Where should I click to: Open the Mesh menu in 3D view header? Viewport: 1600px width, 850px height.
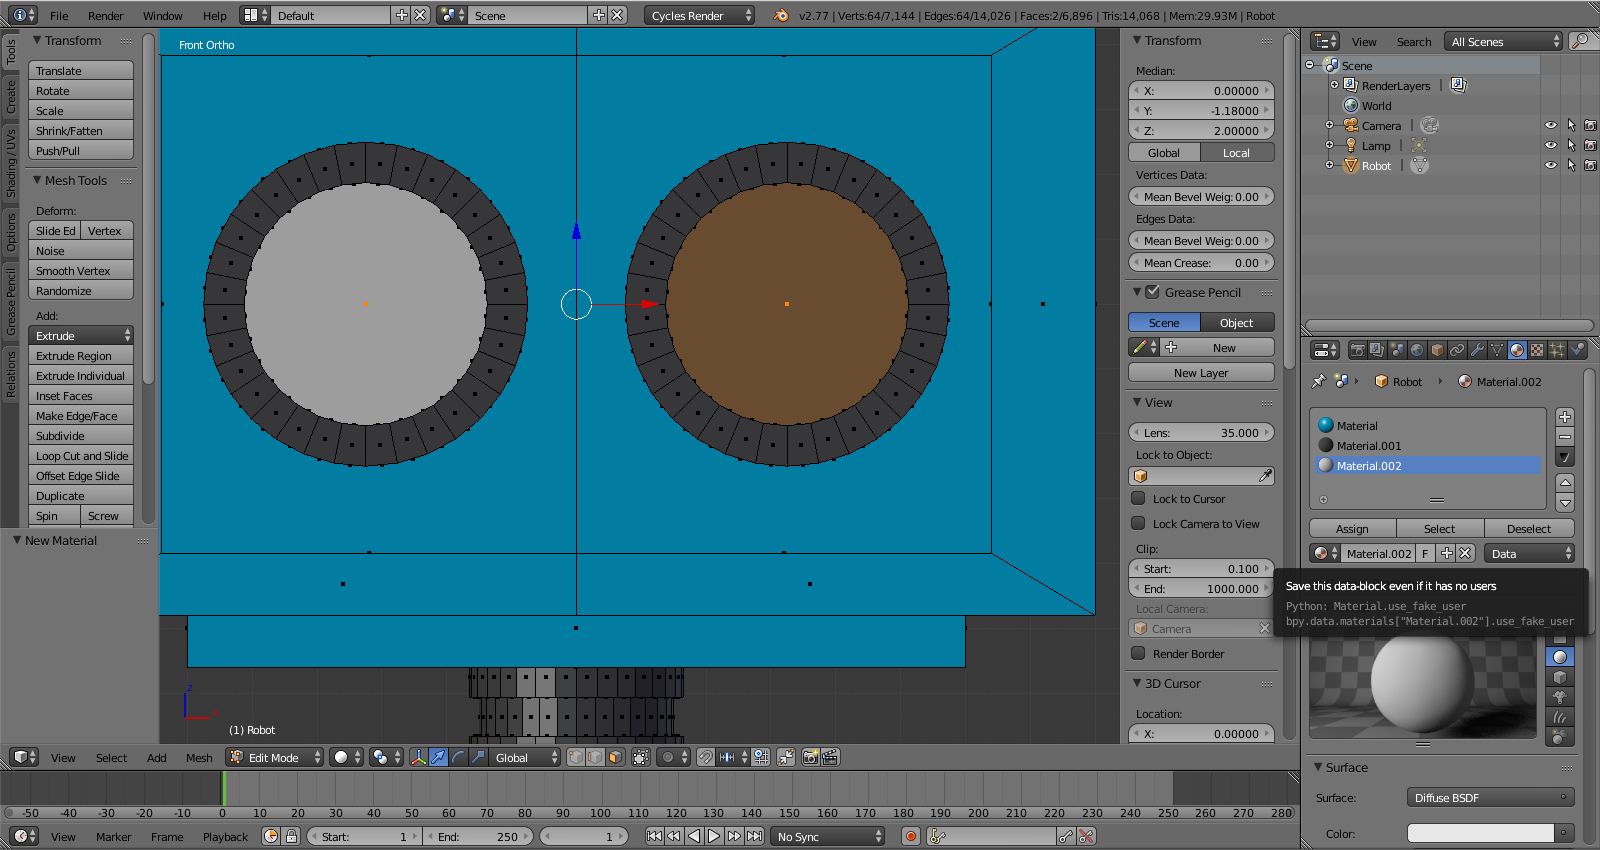click(x=199, y=757)
